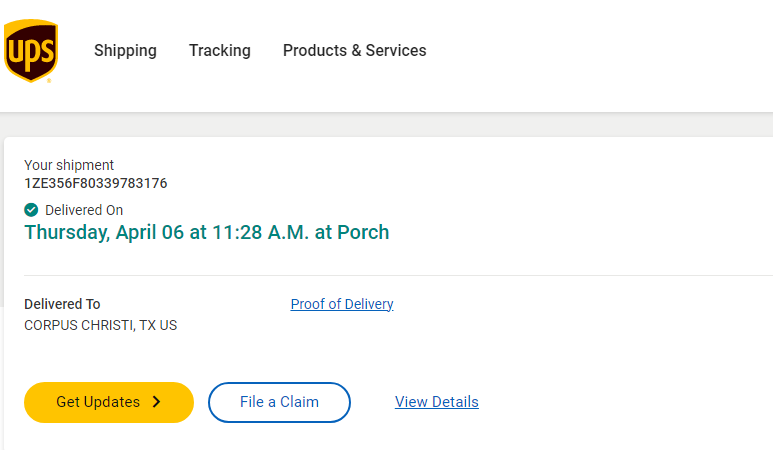Click the Delivered On status text
Viewport: 773px width, 450px height.
(x=84, y=210)
